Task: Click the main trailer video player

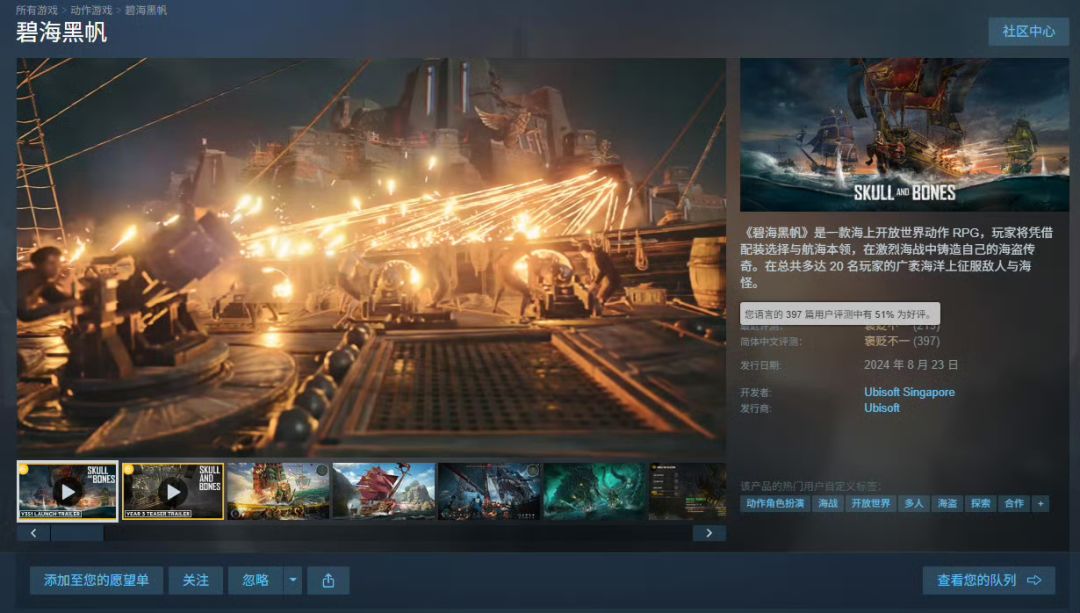Action: click(x=371, y=257)
